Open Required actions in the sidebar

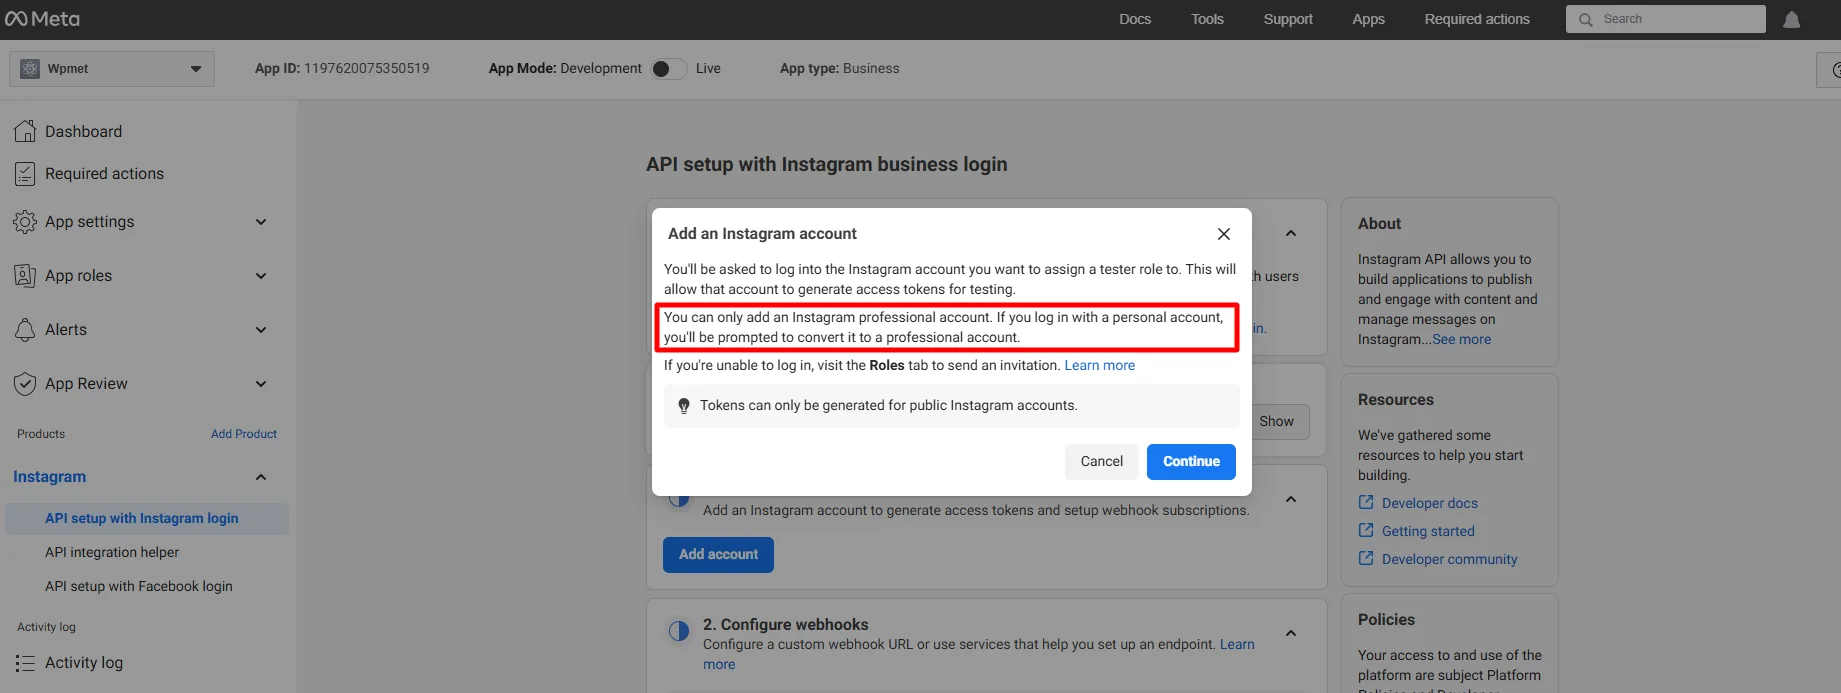pos(104,174)
